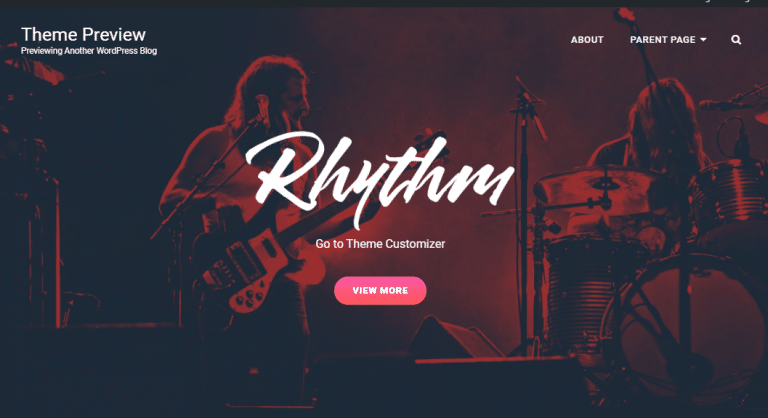Open the ABOUT menu item
This screenshot has width=768, height=418.
click(587, 40)
